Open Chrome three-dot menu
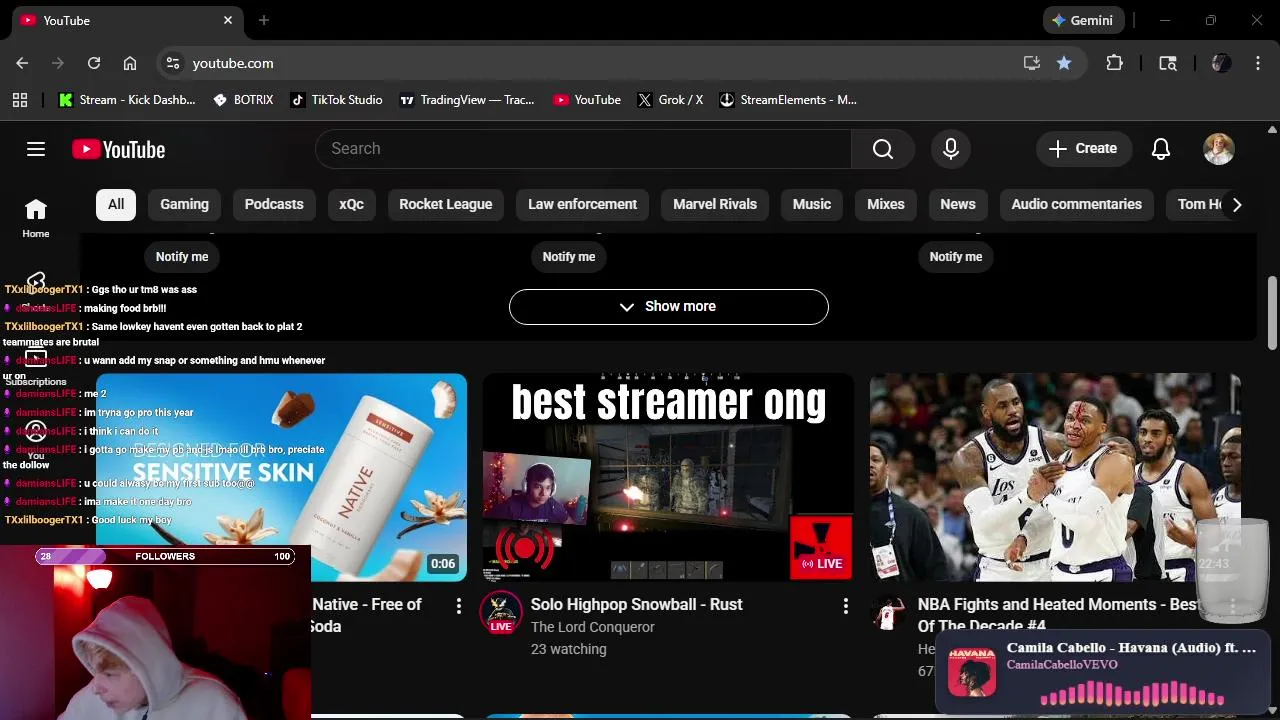 [1256, 63]
